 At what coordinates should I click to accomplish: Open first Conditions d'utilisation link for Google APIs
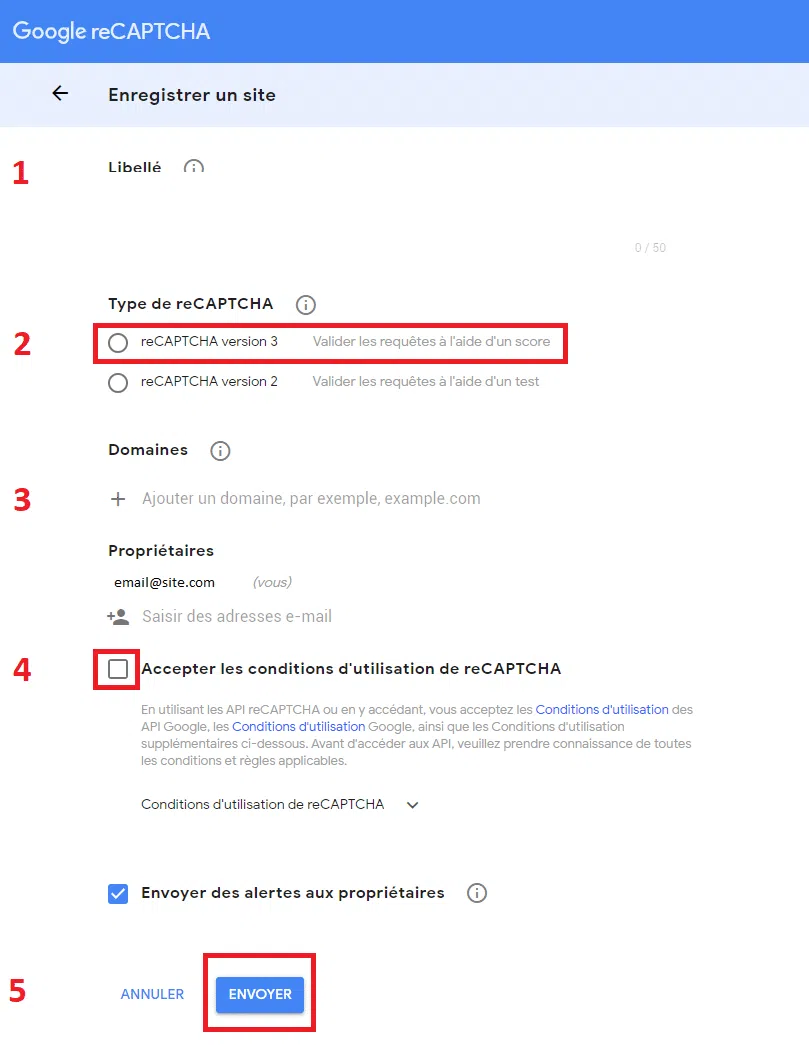(x=602, y=710)
